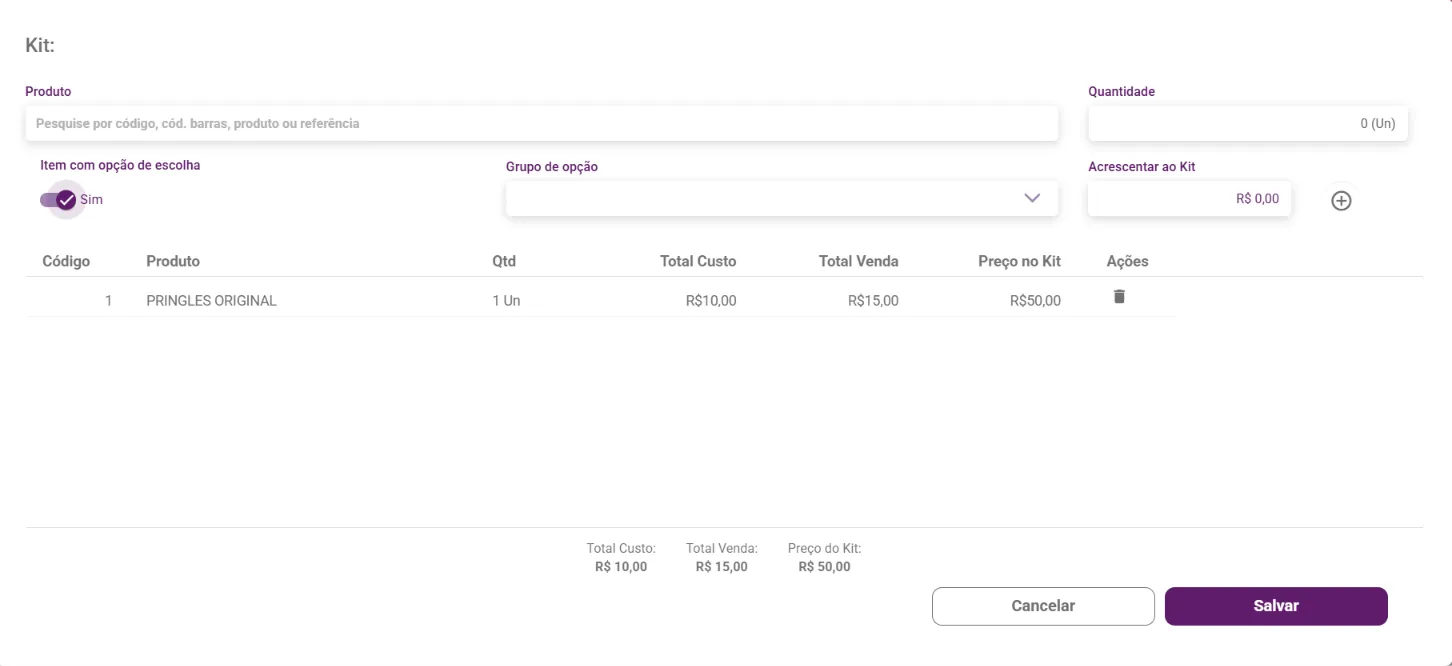The image size is (1452, 666).
Task: Click the 'Ações' column header
Action: pos(1127,261)
